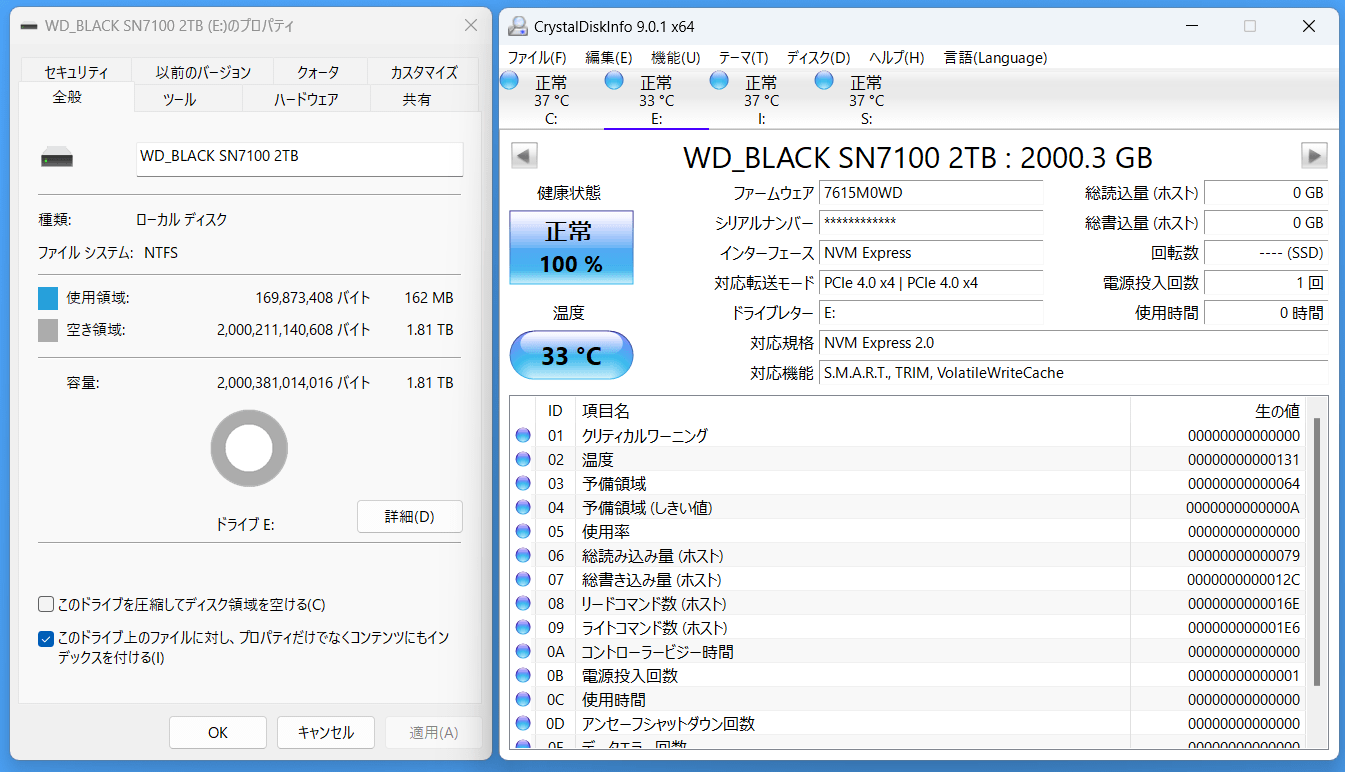Click the 項目名 column header

click(x=853, y=411)
